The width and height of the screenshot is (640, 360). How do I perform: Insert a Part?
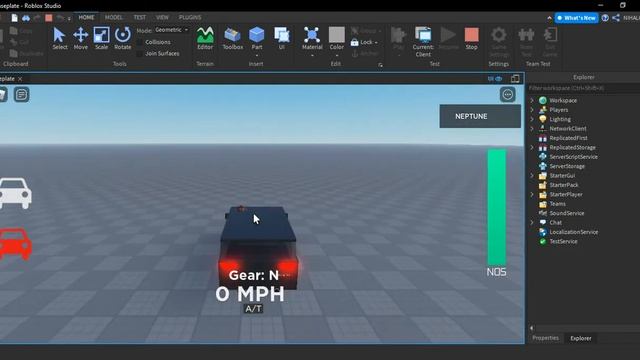257,39
